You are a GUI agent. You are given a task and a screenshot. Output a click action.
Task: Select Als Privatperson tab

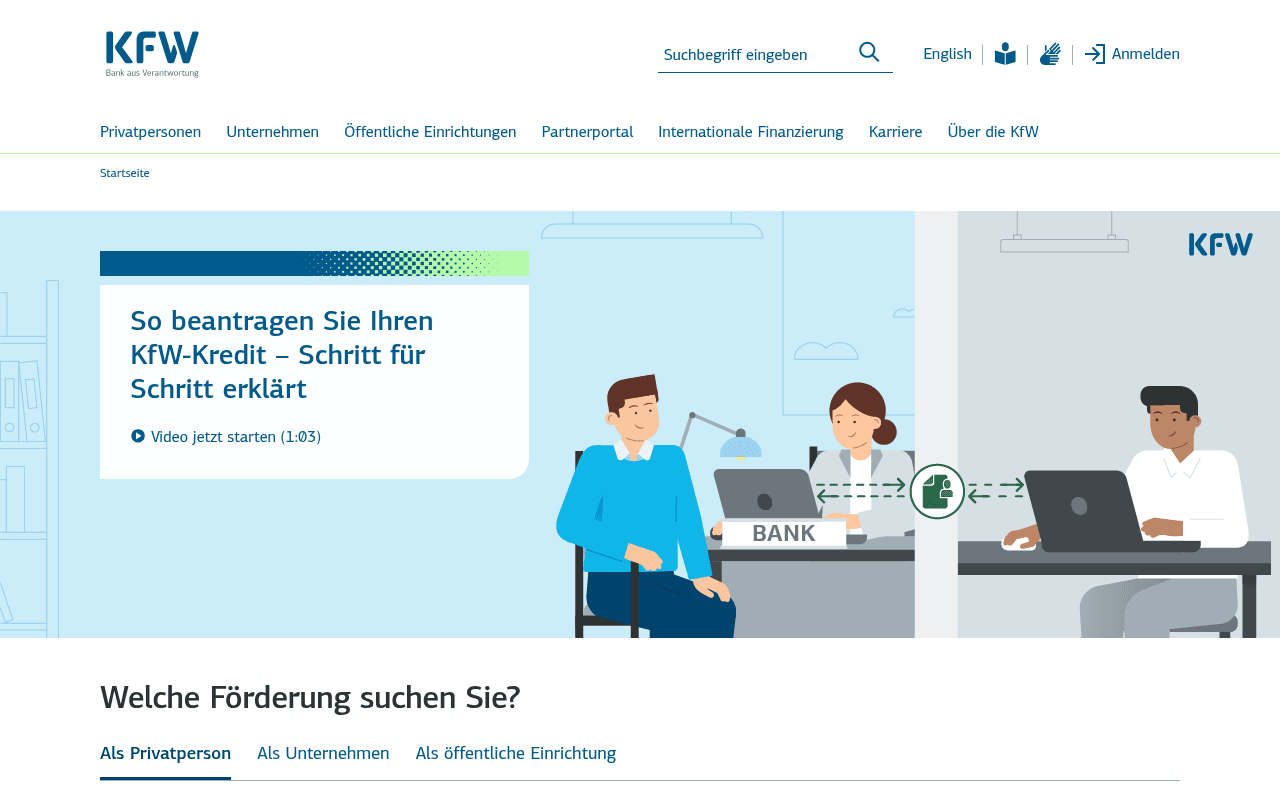tap(165, 753)
